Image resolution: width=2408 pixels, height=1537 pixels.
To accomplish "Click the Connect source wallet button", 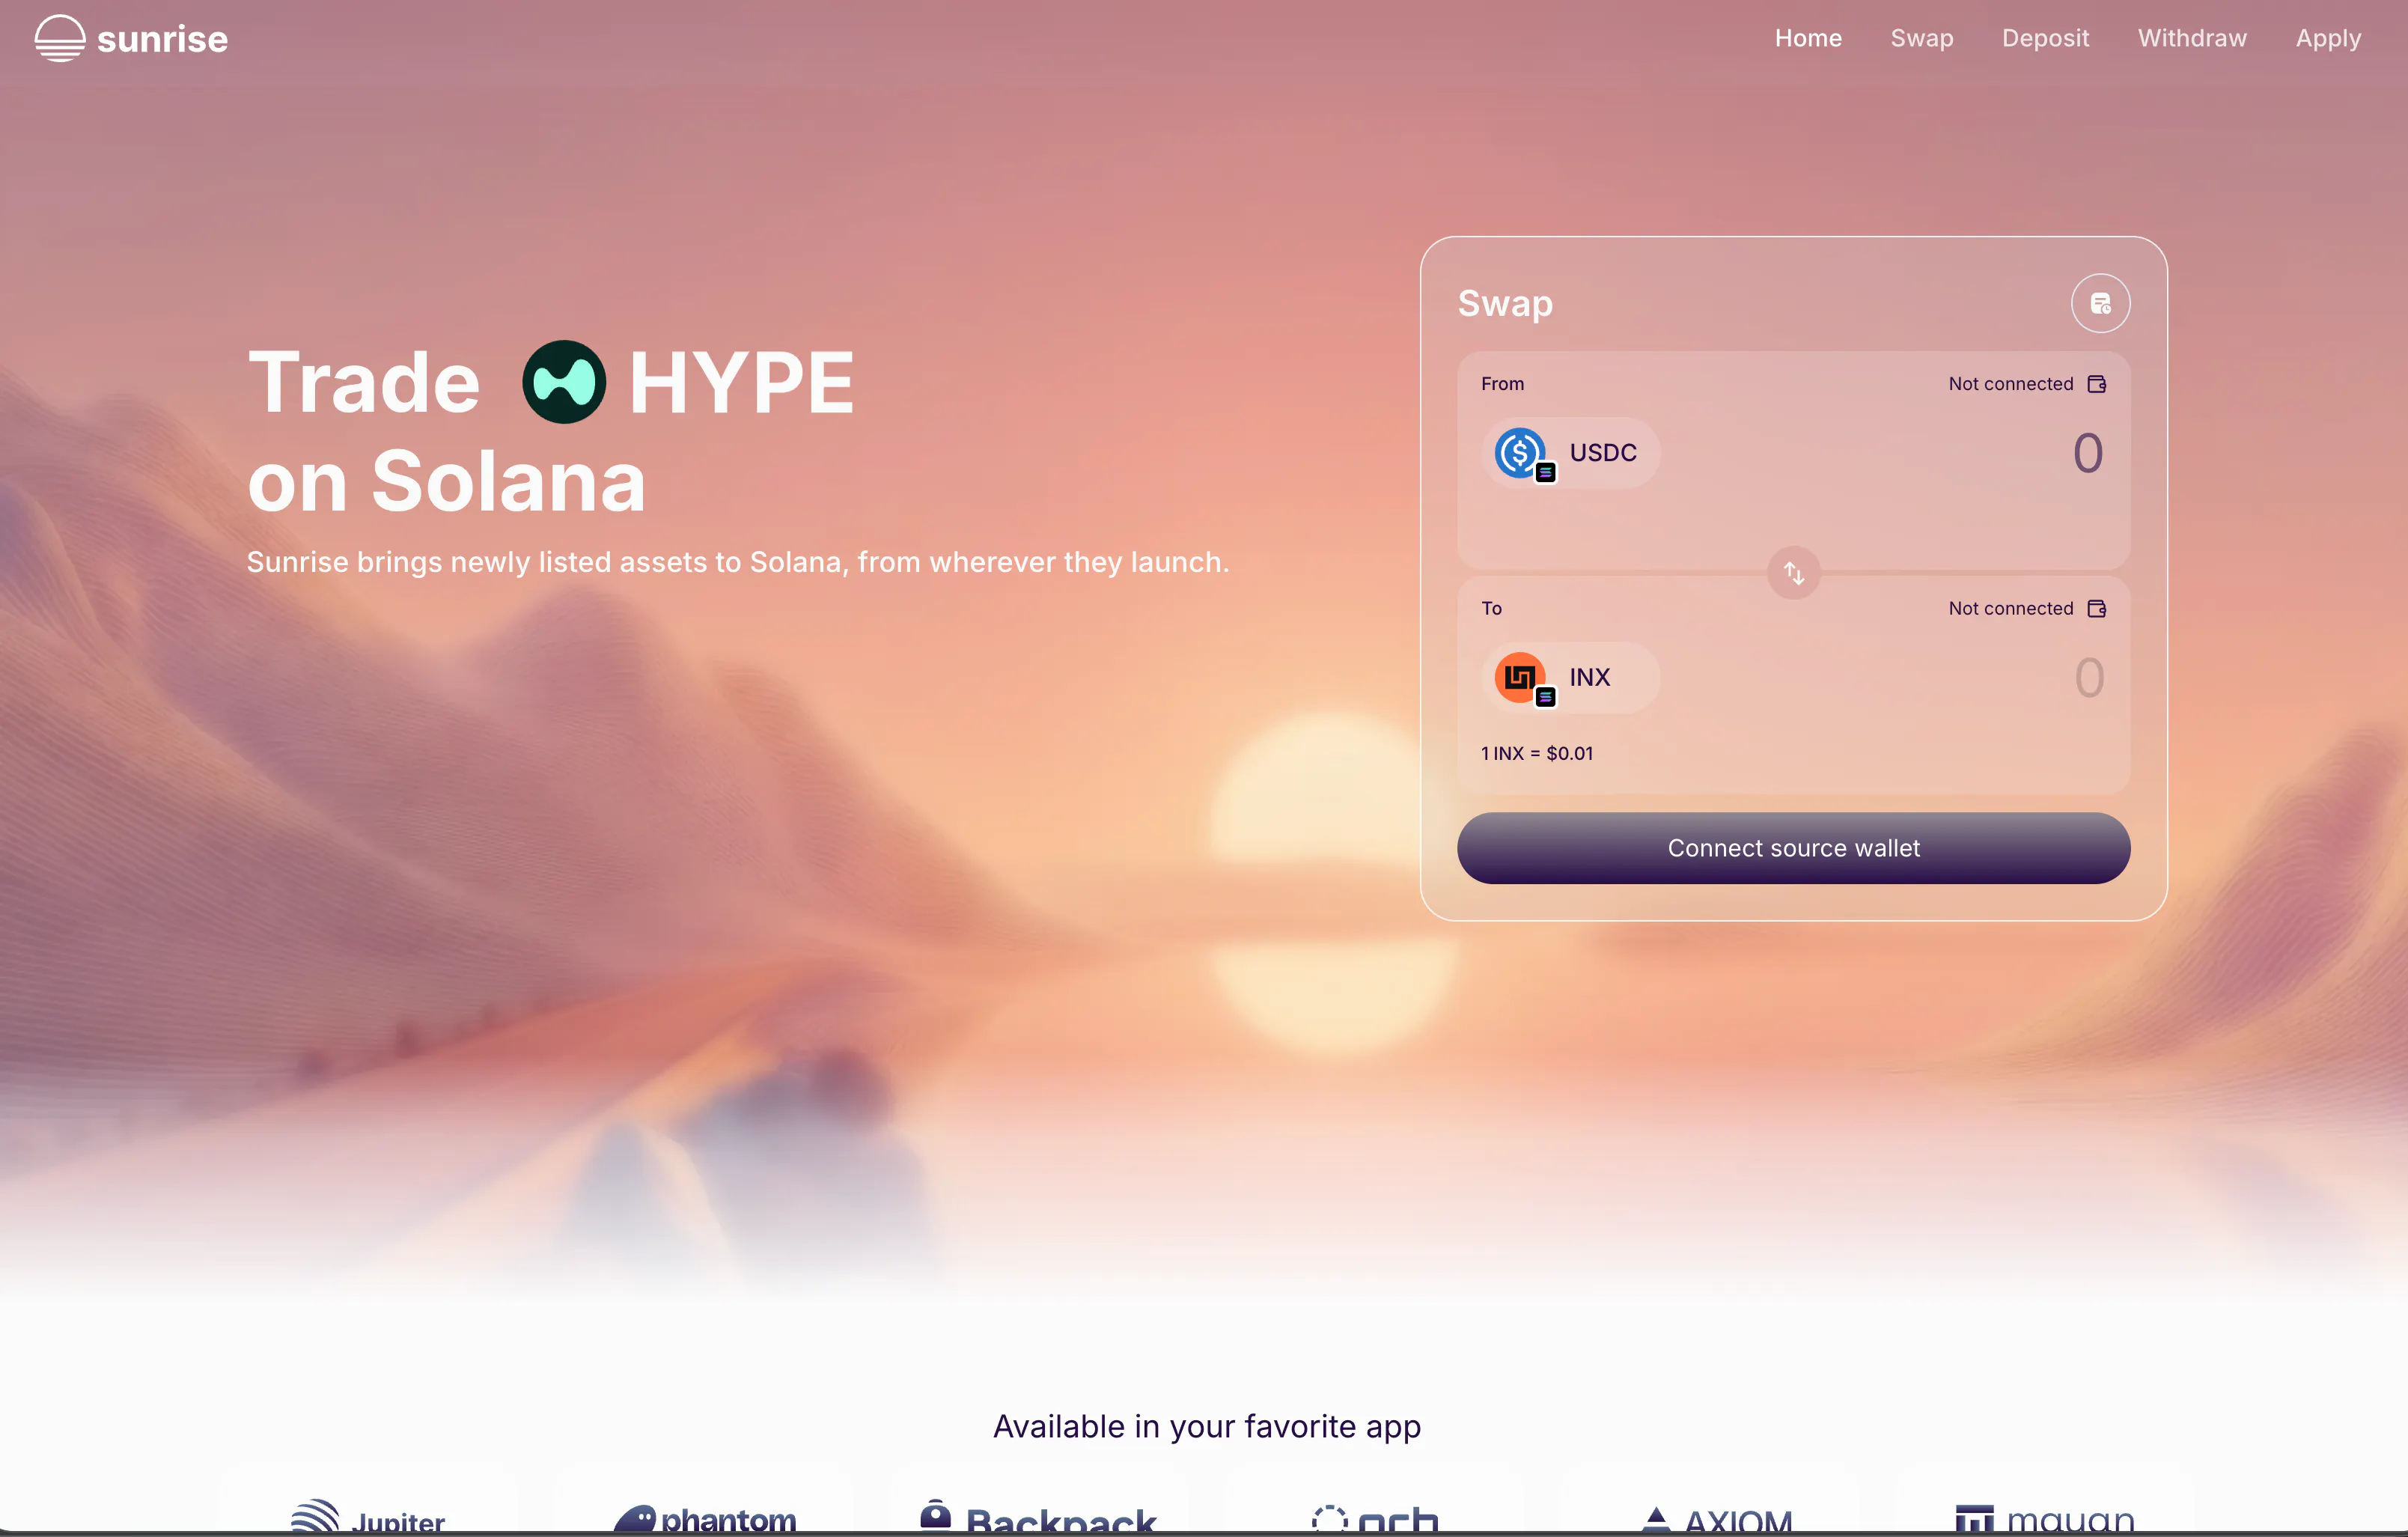I will 1794,848.
